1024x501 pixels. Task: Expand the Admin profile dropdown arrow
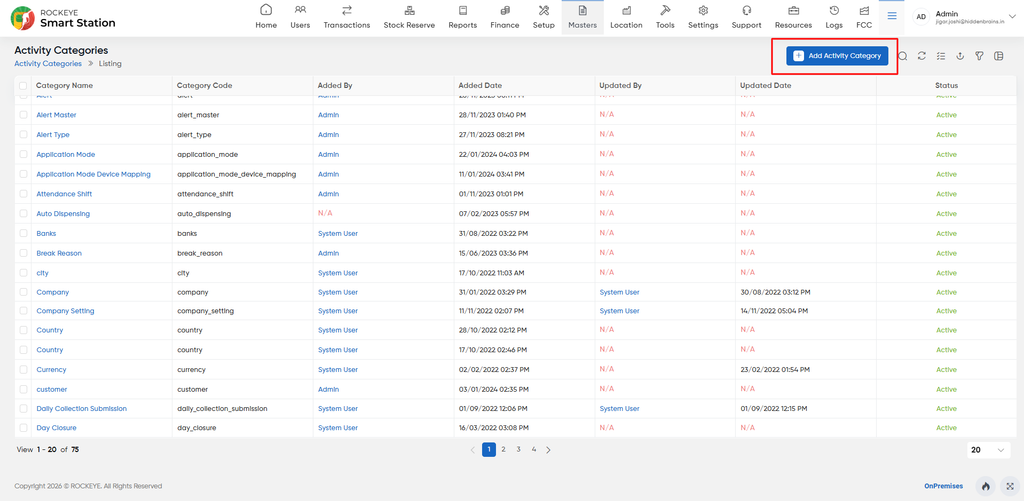(1012, 16)
